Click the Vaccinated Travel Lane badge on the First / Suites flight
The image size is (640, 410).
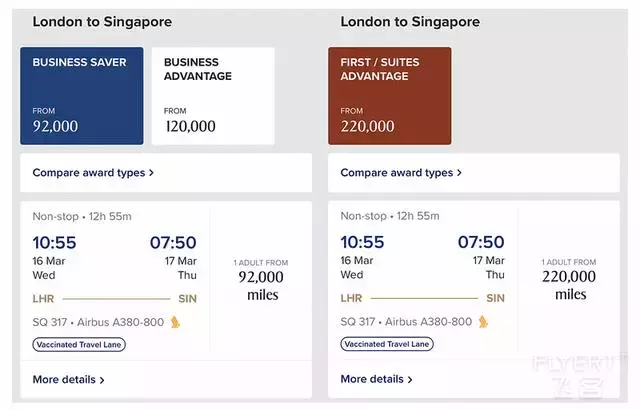click(x=387, y=344)
